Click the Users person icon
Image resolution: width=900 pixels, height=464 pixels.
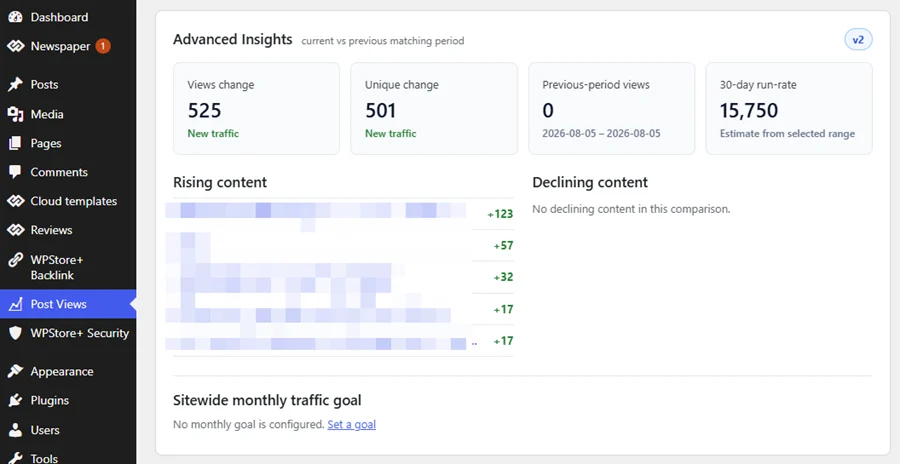tap(15, 430)
